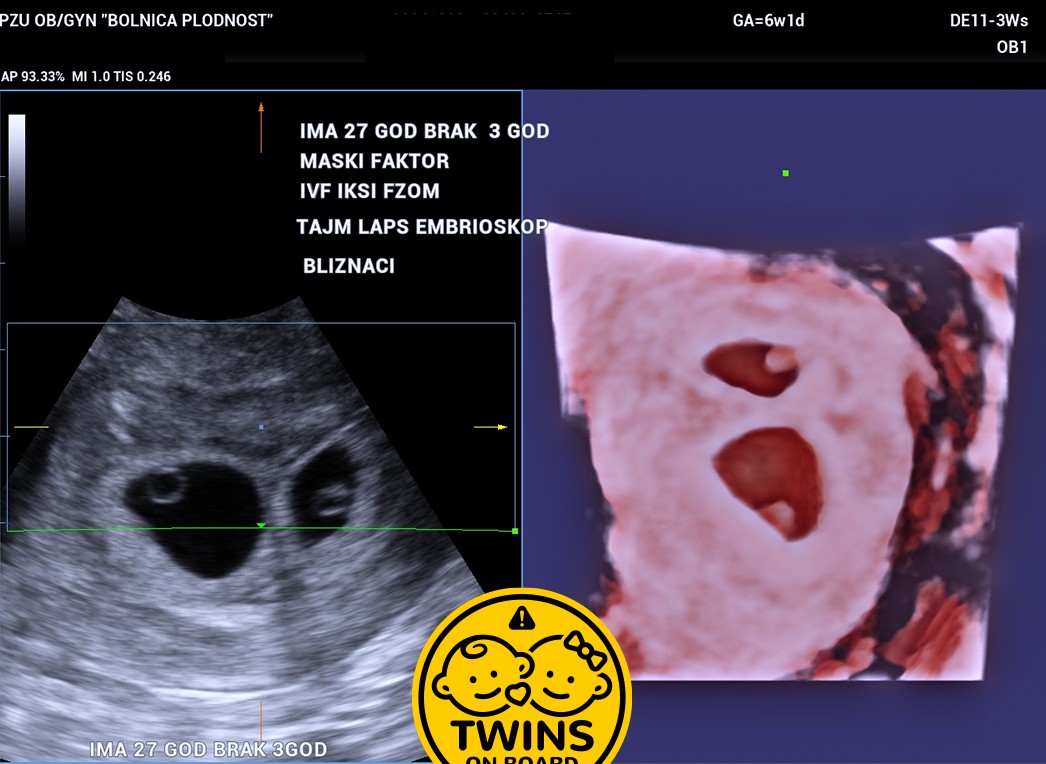Click the PZU OB/GYN "BOLNICA PLODNOST" header

tap(137, 21)
